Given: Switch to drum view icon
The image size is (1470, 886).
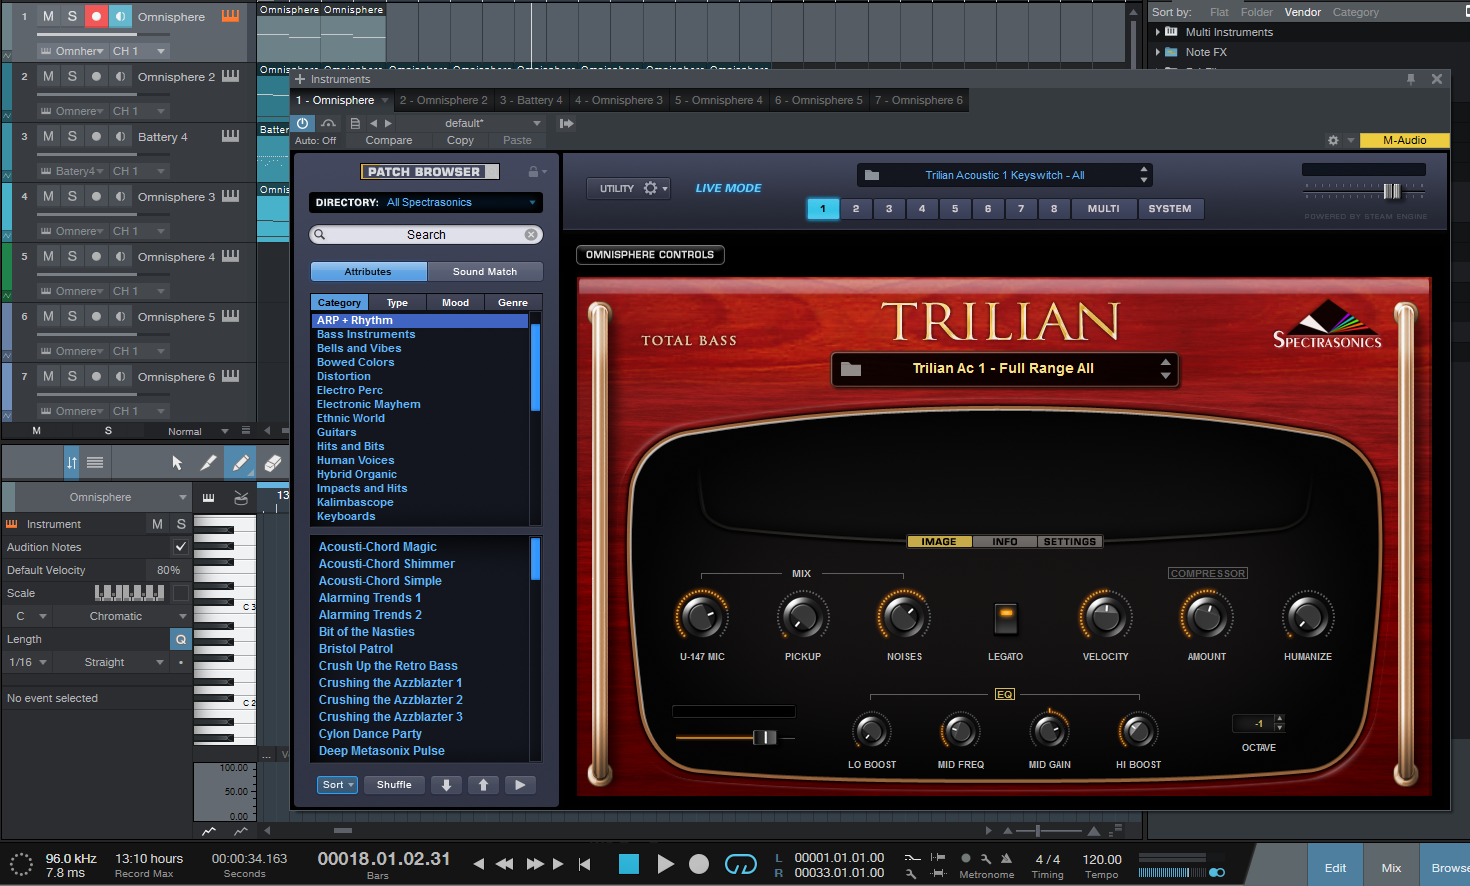Looking at the screenshot, I should click(241, 497).
